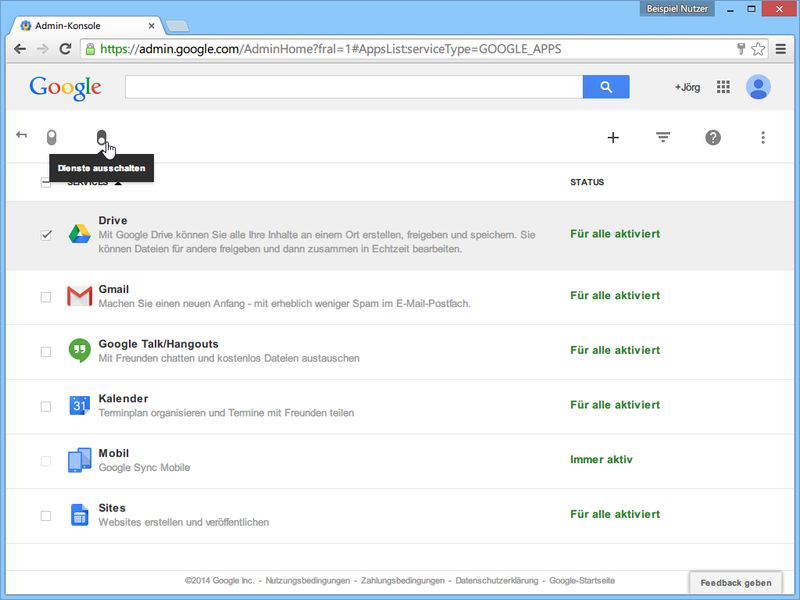The height and width of the screenshot is (600, 800).
Task: Click Drive status Für alle aktiviert
Action: tap(615, 234)
